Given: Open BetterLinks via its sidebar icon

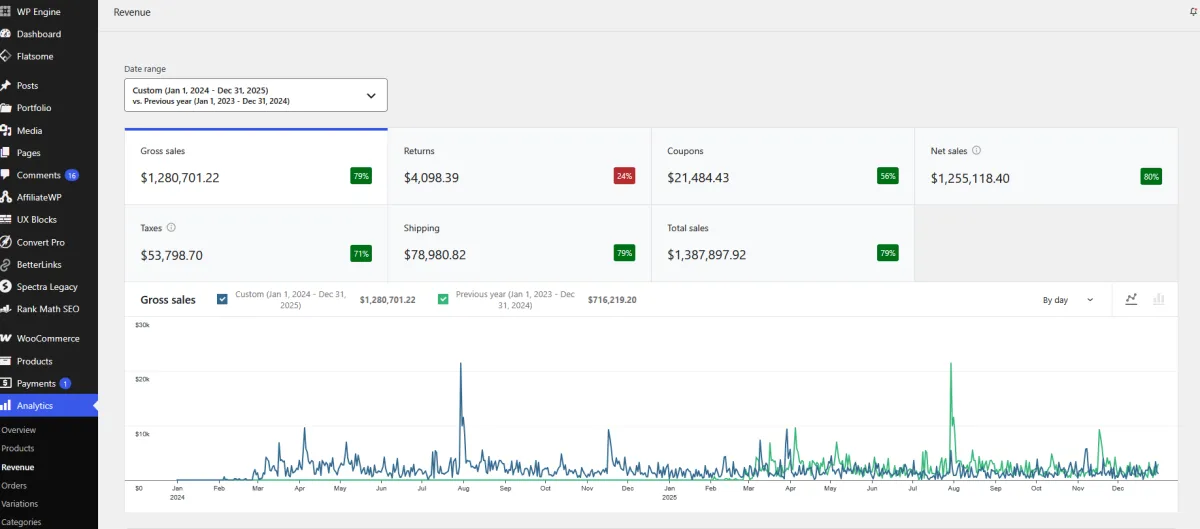Looking at the screenshot, I should coord(6,264).
